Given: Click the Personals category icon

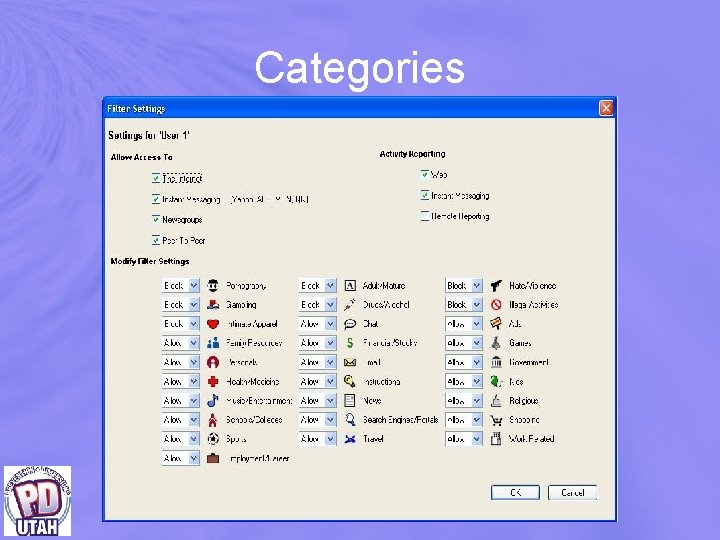Looking at the screenshot, I should (213, 362).
